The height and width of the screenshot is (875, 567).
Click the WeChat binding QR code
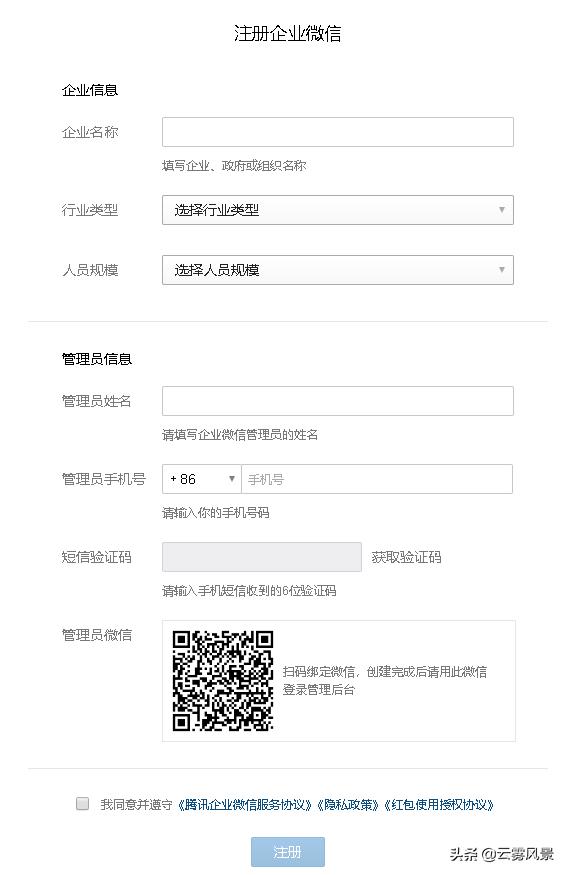coord(223,680)
